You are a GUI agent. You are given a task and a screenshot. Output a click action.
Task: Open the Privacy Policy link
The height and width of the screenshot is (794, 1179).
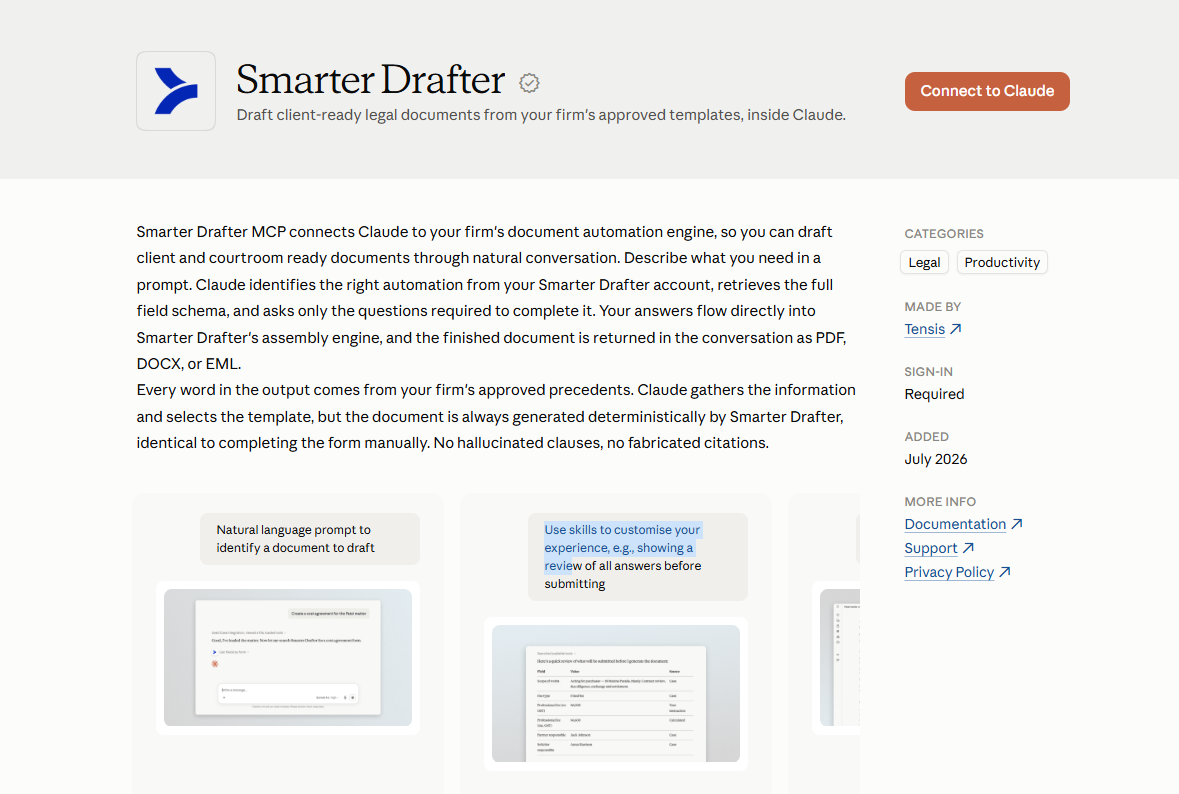(949, 572)
